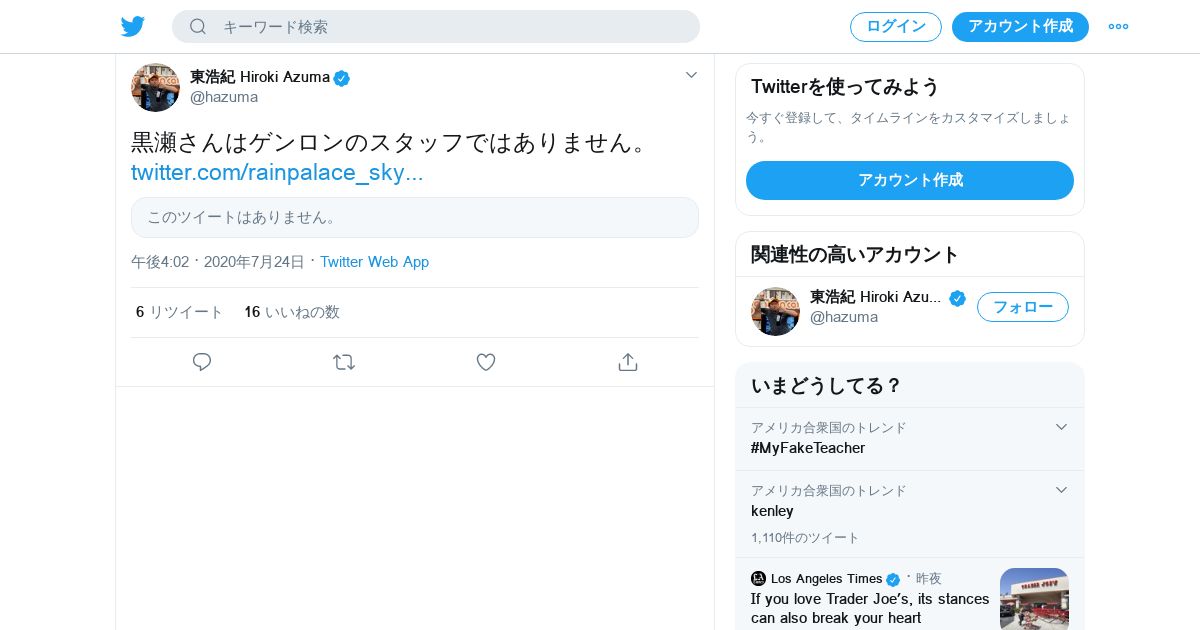Click the Twitter bird logo
The height and width of the screenshot is (630, 1200).
133,27
